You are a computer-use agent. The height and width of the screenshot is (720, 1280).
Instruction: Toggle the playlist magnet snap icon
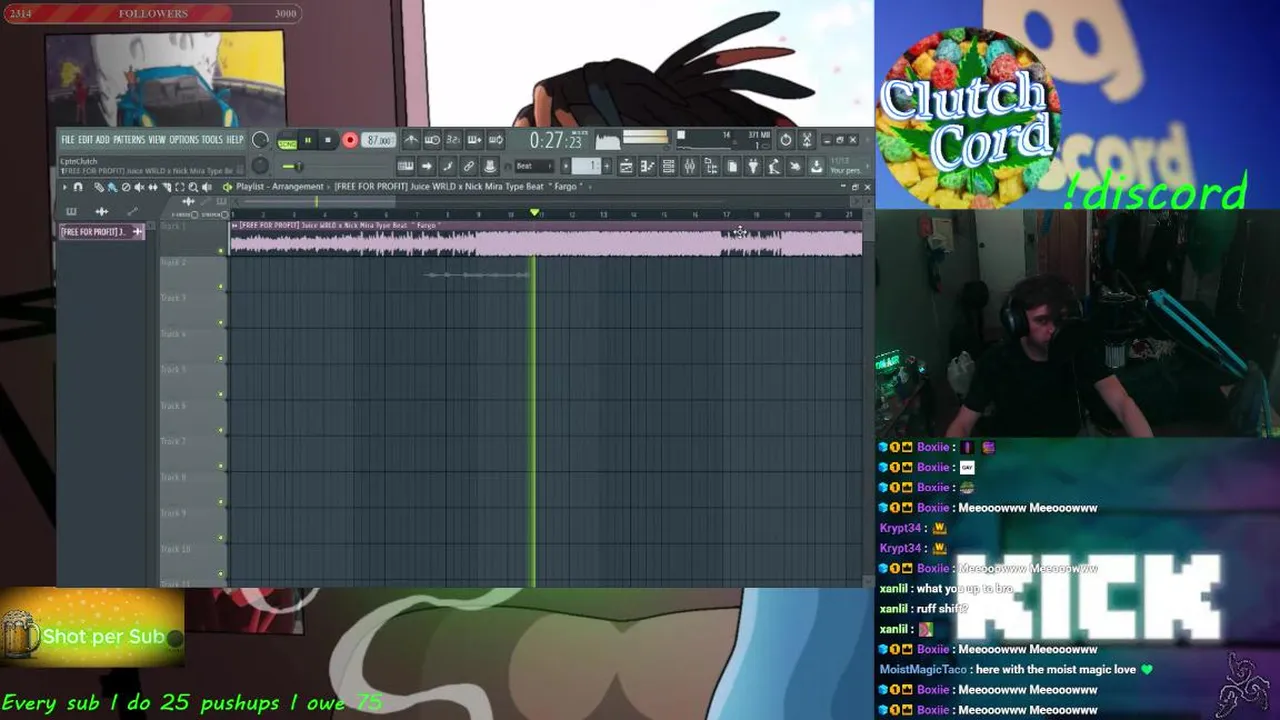tap(78, 186)
